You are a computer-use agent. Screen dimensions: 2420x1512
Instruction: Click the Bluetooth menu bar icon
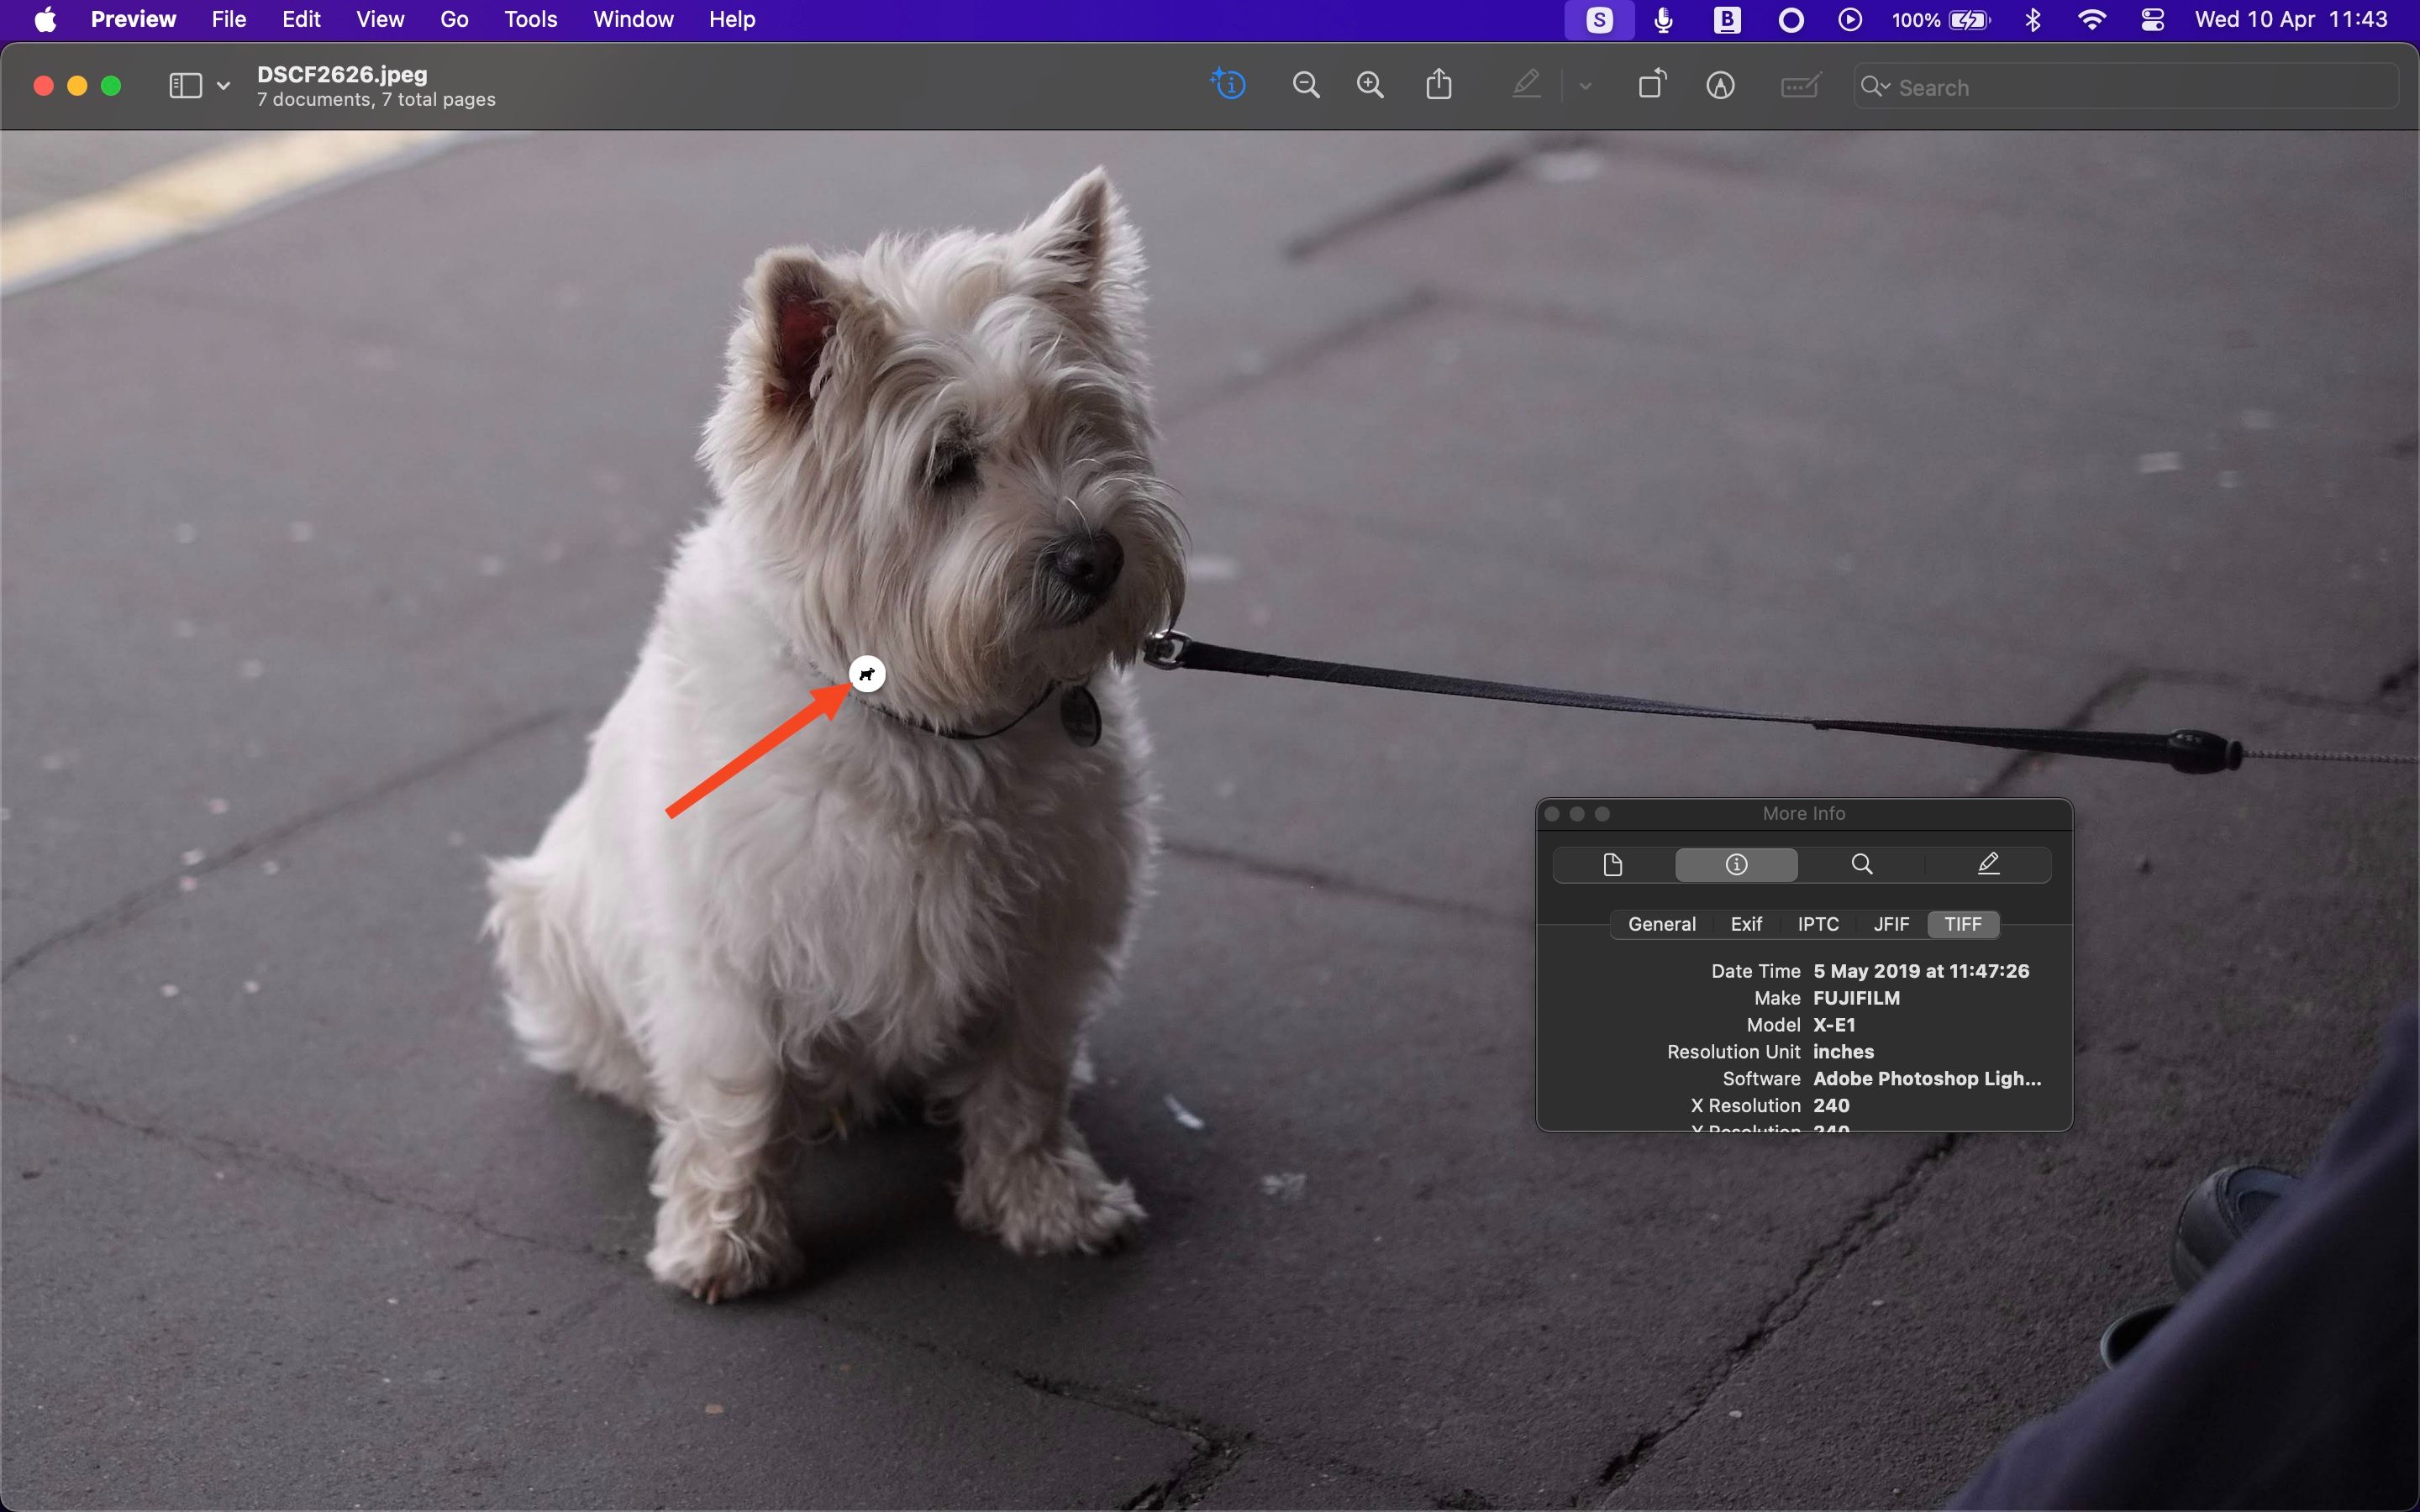coord(2033,20)
